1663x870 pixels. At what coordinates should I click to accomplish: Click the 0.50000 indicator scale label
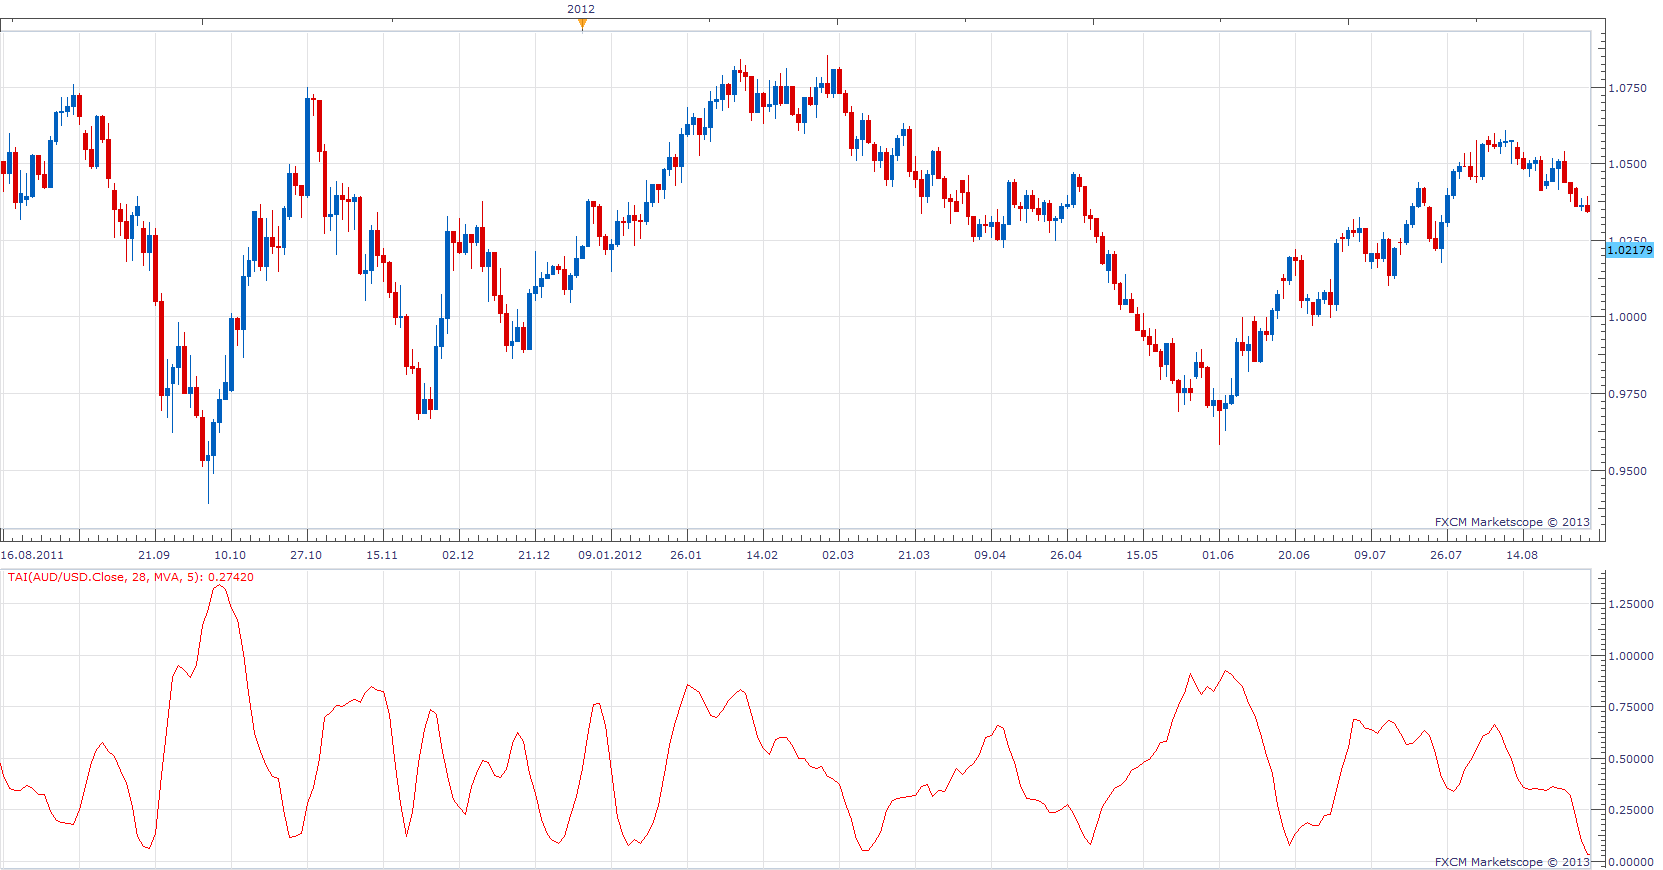click(1630, 759)
